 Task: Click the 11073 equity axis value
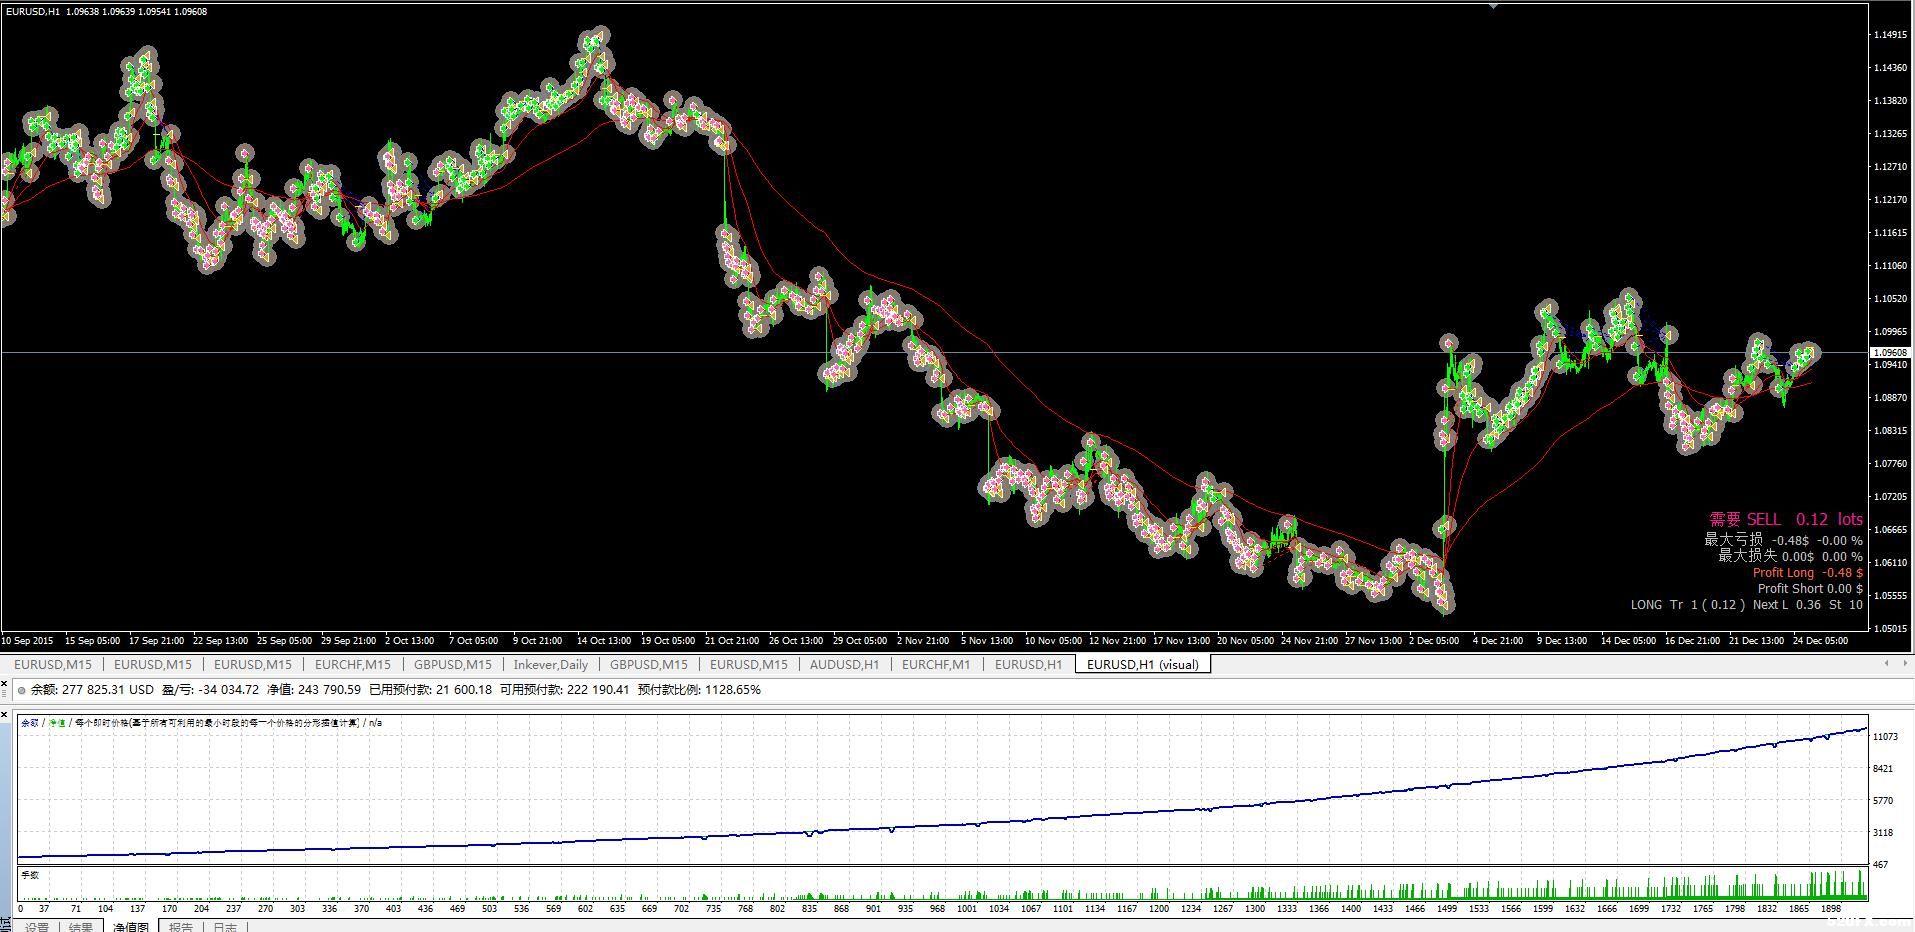pos(1884,737)
